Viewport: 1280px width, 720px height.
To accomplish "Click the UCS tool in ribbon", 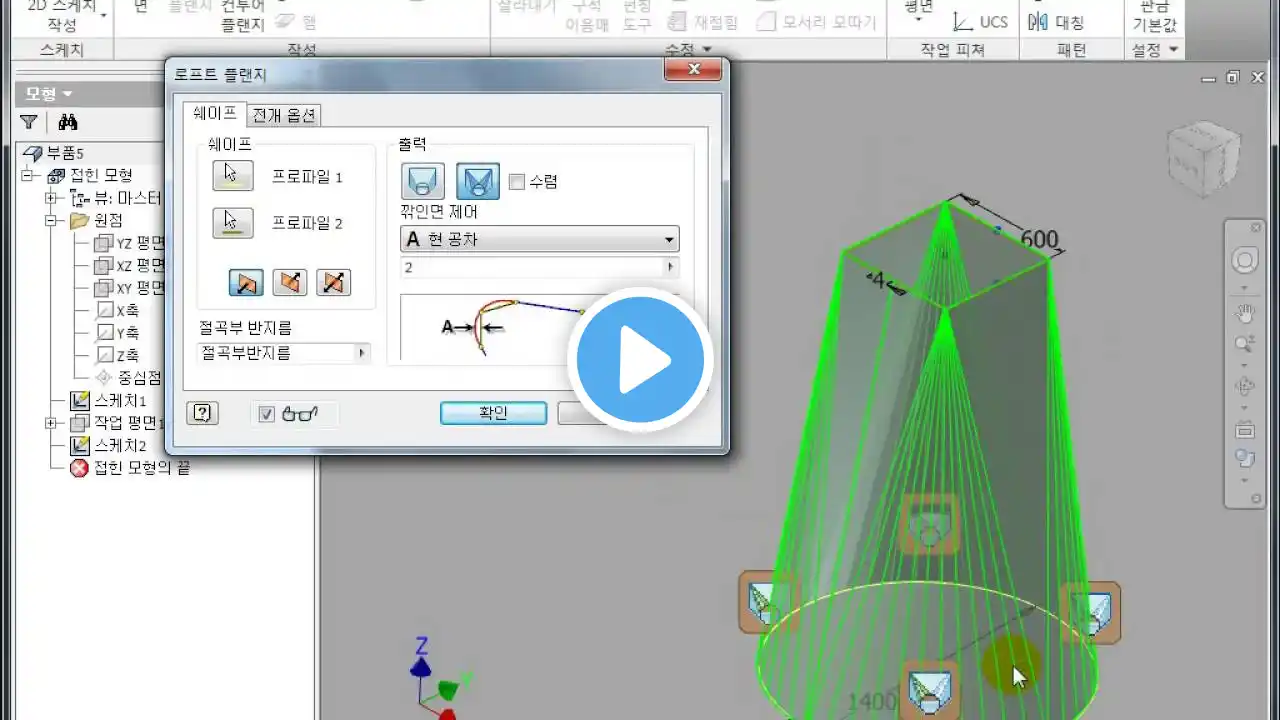I will (x=980, y=22).
